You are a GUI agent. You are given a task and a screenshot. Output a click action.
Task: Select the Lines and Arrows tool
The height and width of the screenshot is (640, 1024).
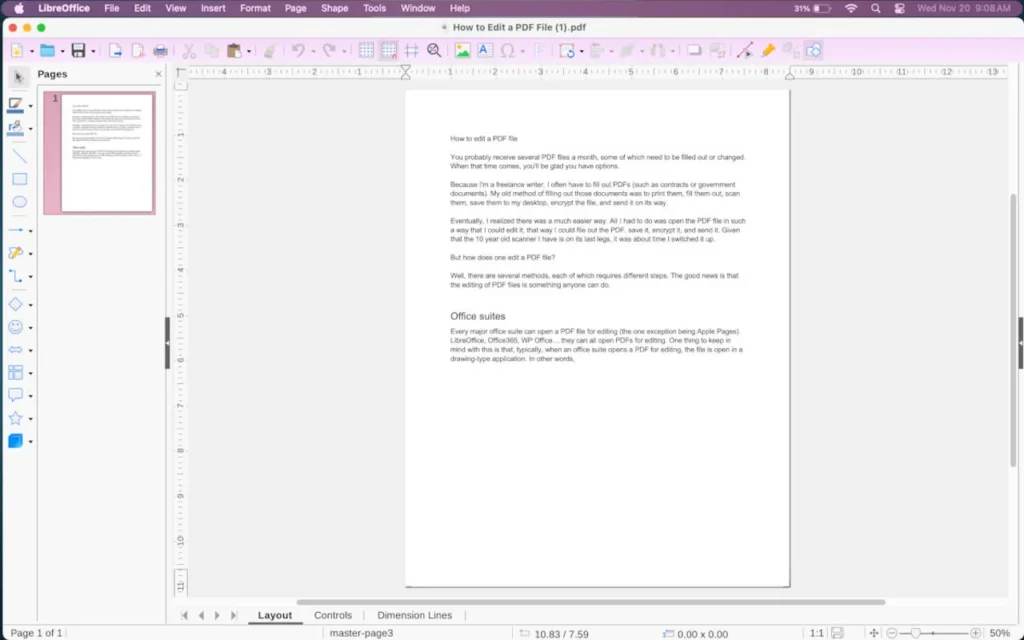16,230
